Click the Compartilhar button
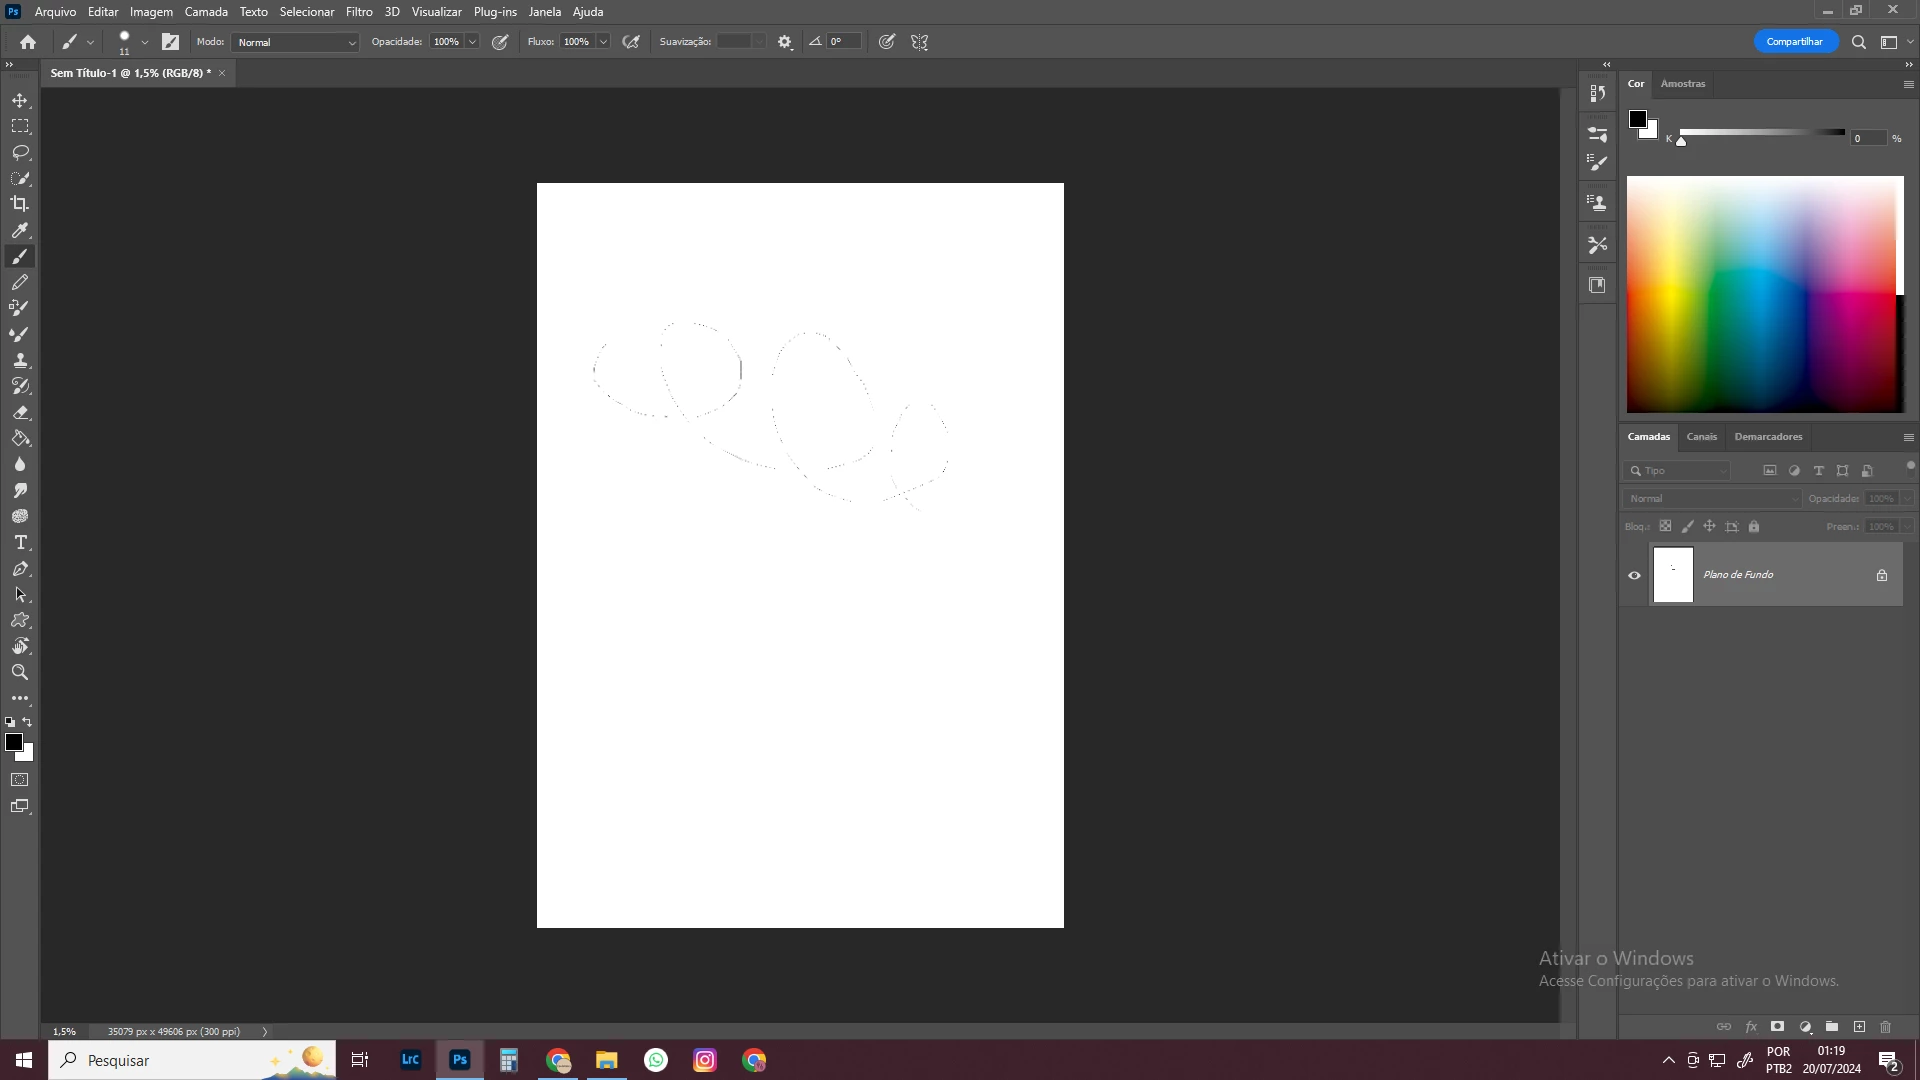This screenshot has width=1920, height=1080. 1794,42
